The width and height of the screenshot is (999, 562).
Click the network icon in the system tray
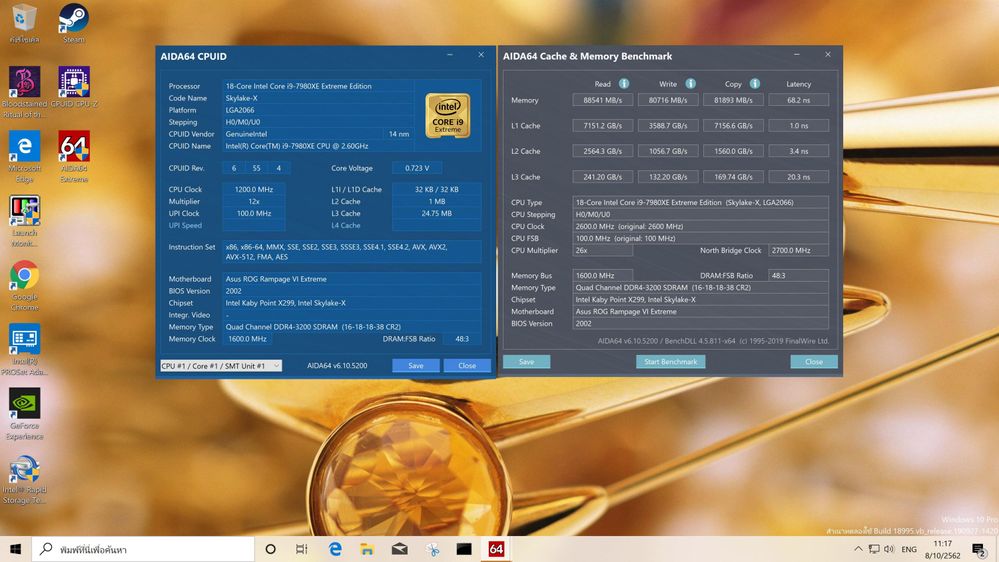(874, 549)
